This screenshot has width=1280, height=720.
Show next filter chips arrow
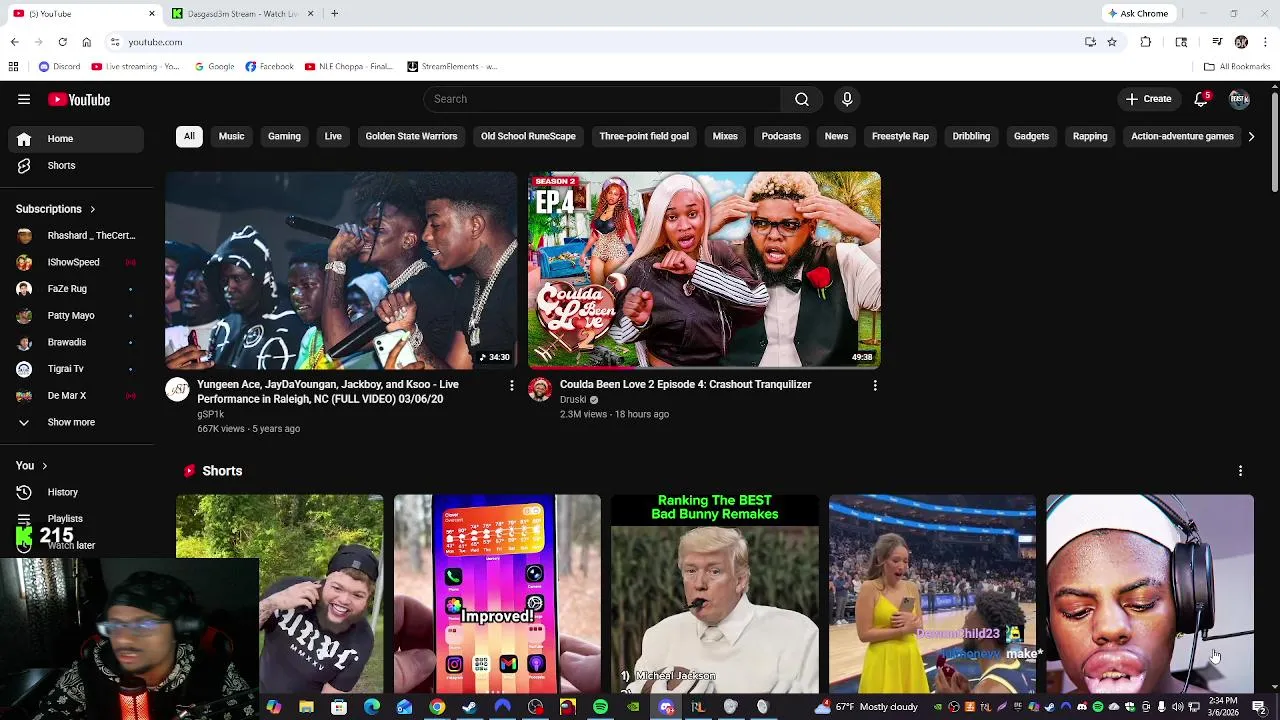pyautogui.click(x=1251, y=136)
